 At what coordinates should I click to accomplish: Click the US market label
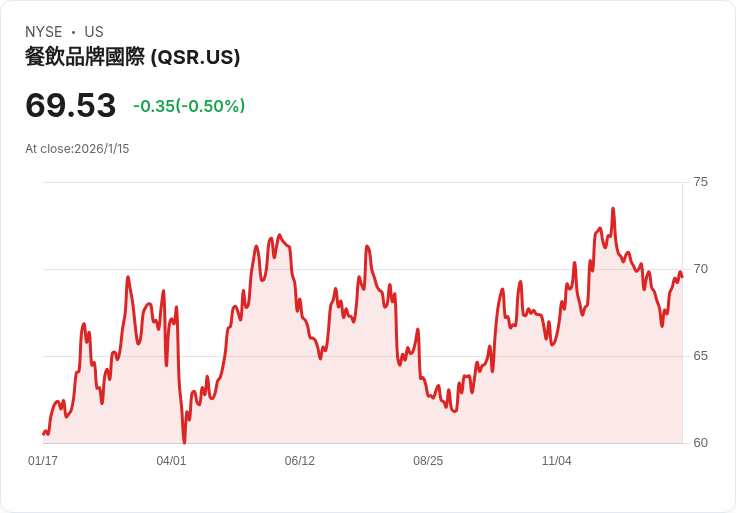click(x=94, y=32)
